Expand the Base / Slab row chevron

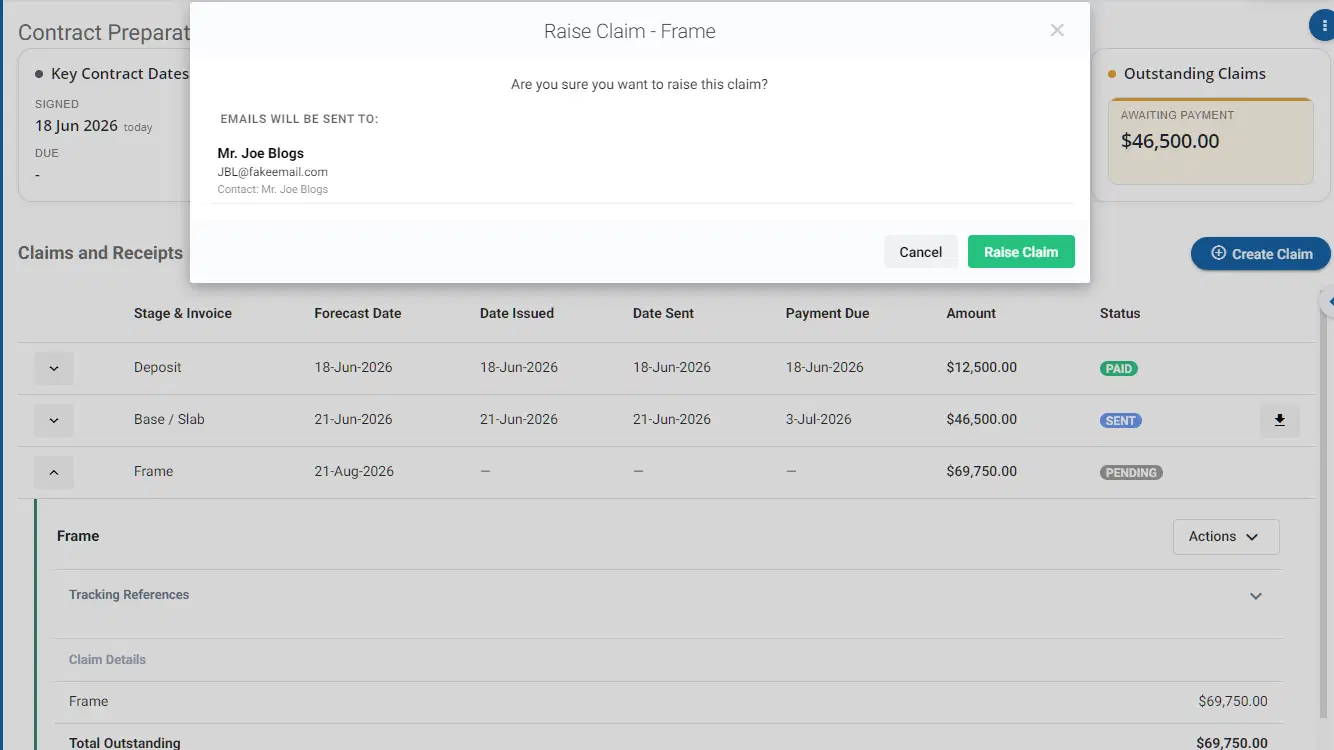[x=54, y=420]
